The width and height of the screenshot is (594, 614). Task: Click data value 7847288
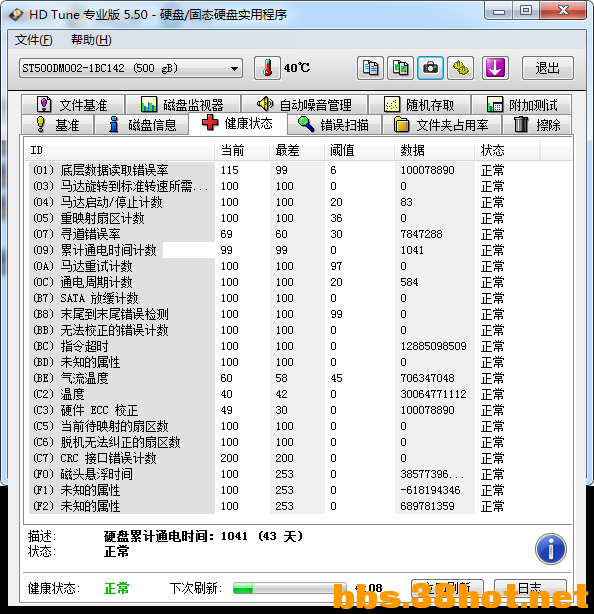421,234
